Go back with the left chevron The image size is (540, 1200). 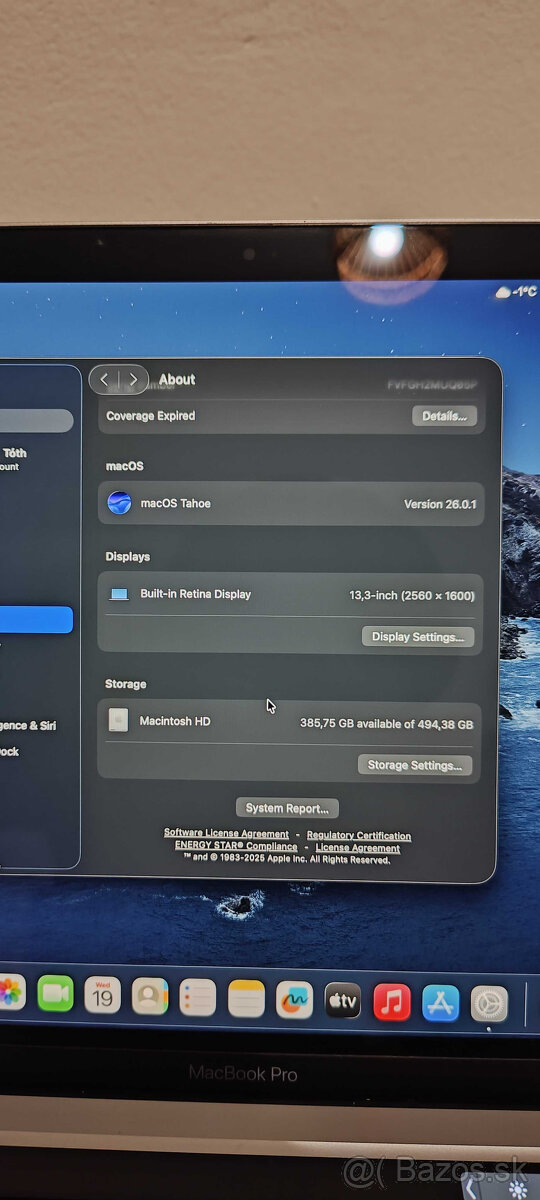(105, 380)
